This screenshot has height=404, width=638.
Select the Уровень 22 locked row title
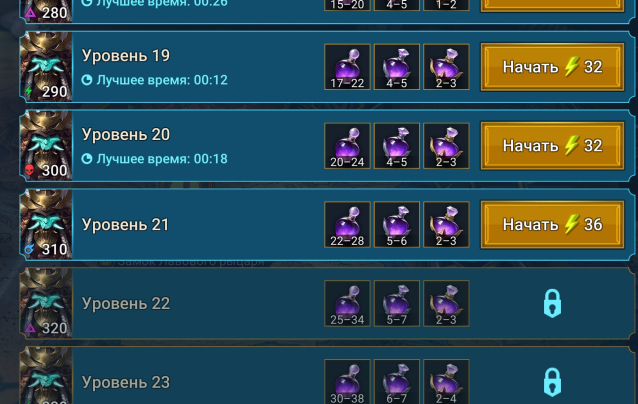126,304
